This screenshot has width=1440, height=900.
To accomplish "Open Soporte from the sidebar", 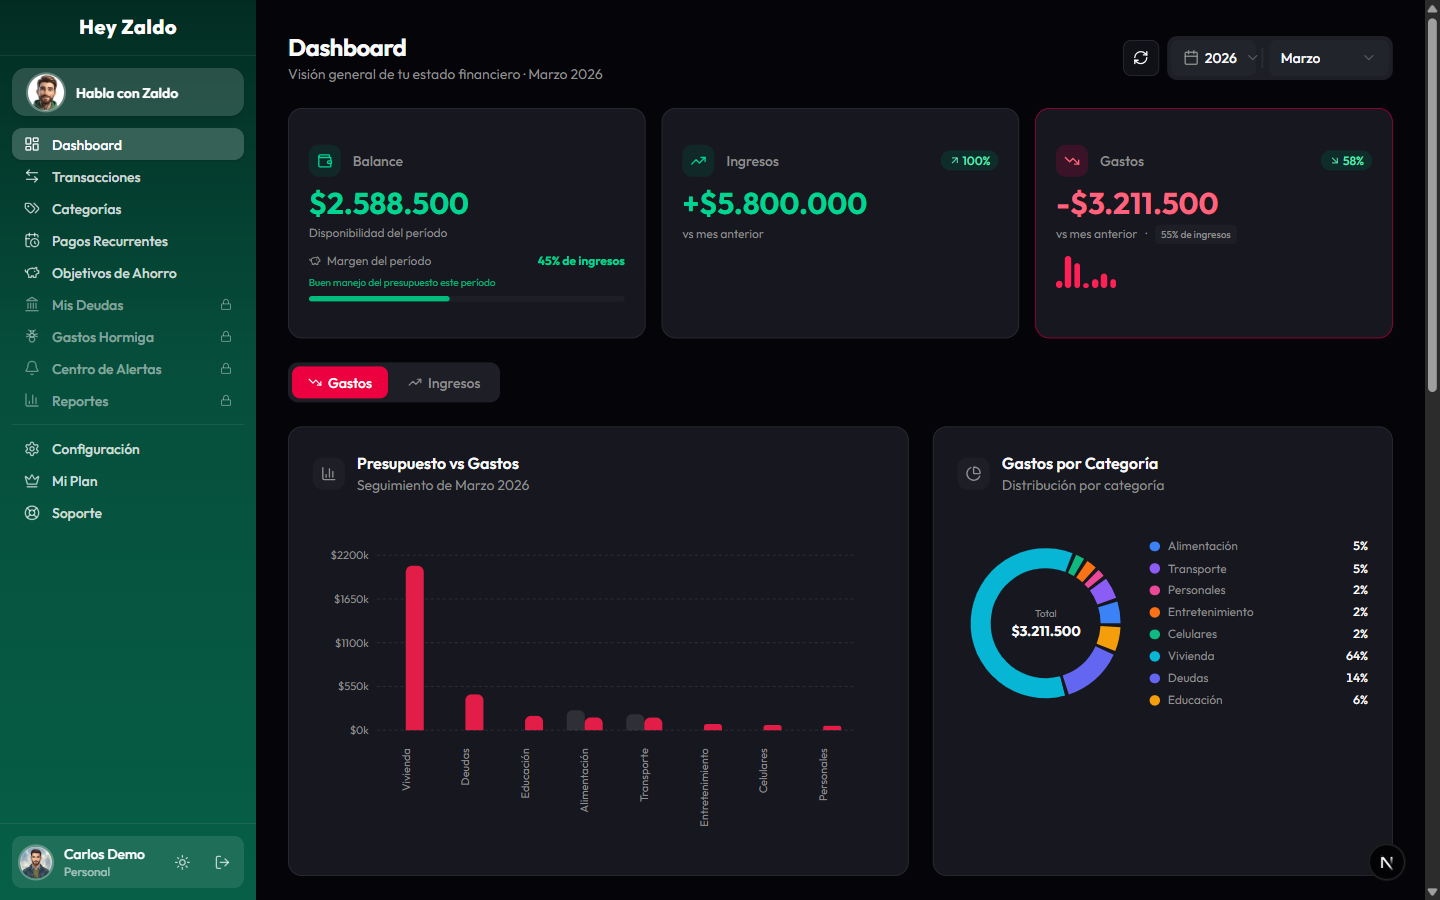I will click(76, 513).
